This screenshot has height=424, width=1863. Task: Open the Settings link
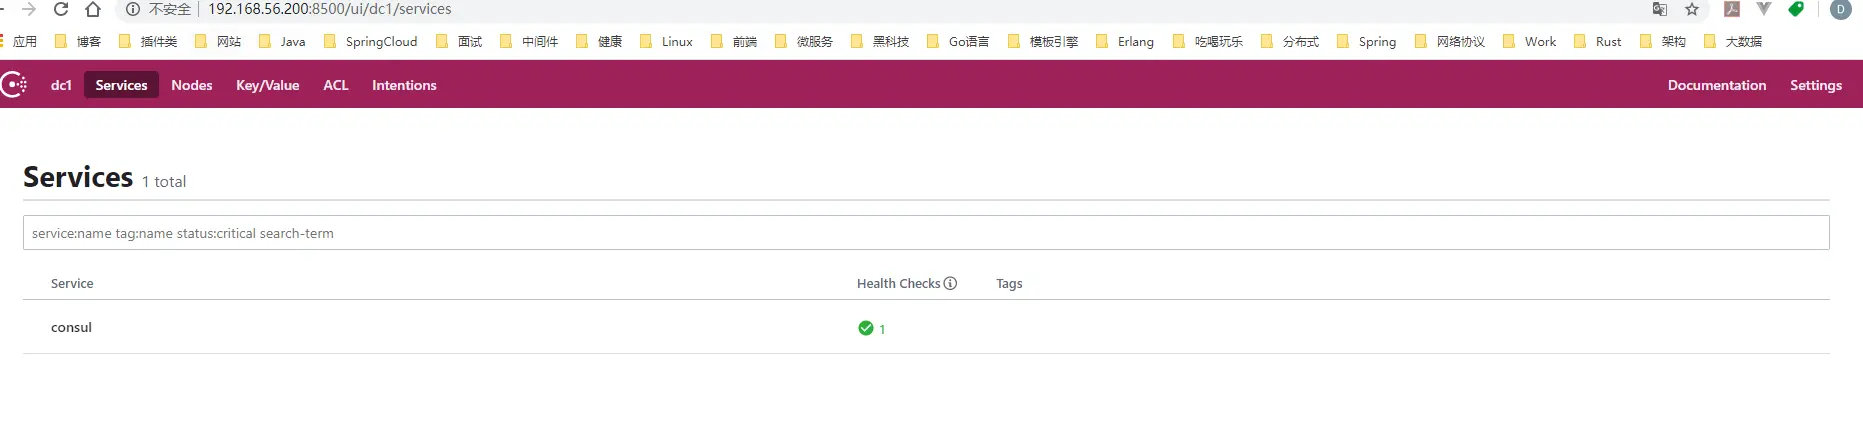point(1816,85)
